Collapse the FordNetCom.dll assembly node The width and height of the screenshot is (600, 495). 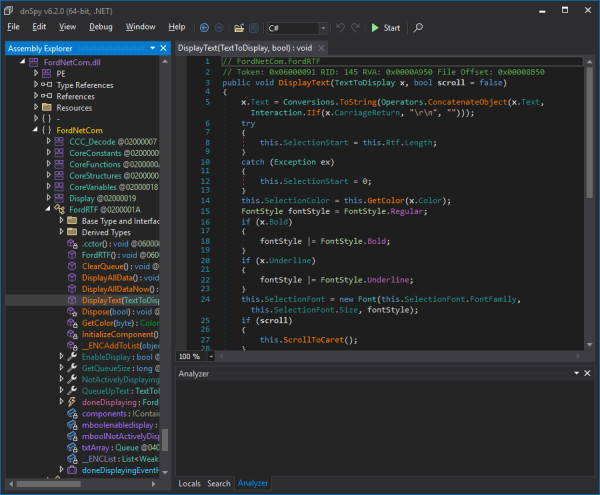23,62
